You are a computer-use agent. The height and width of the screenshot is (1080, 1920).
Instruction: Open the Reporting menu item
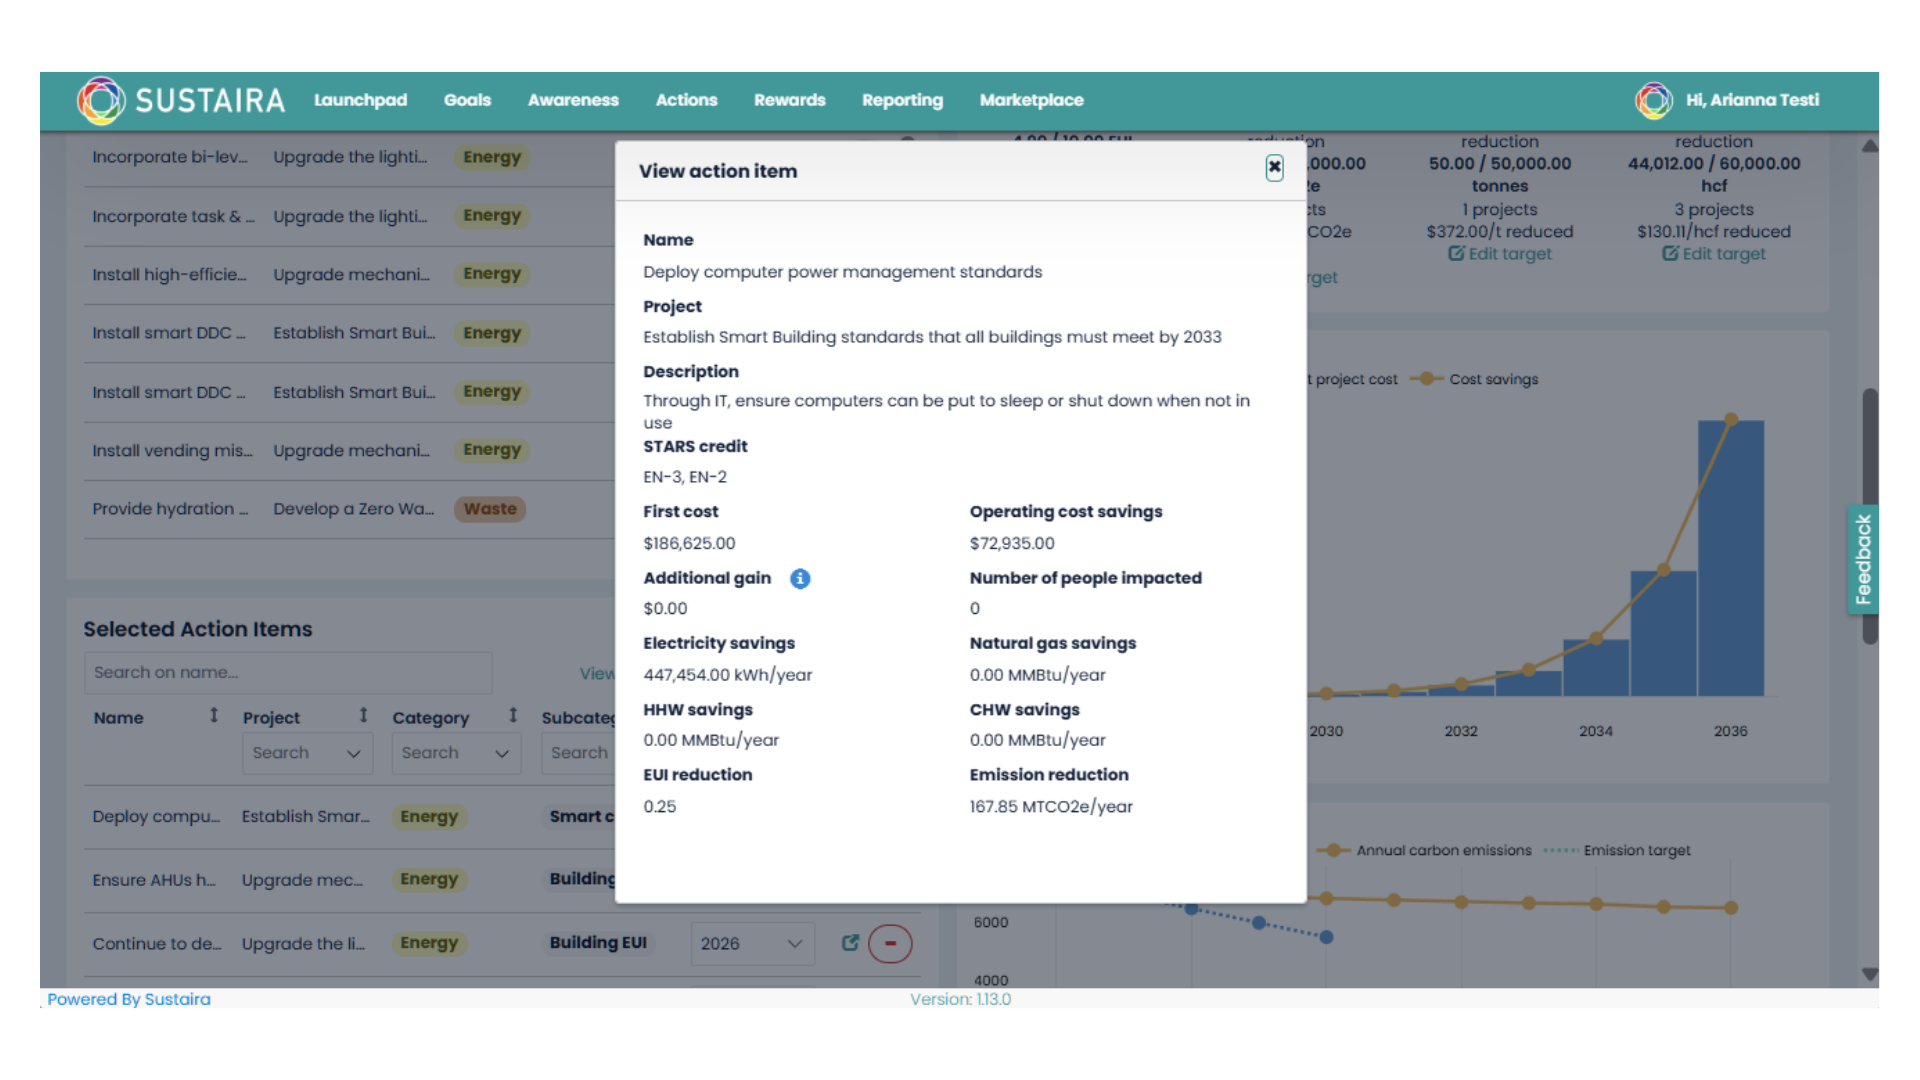tap(902, 100)
